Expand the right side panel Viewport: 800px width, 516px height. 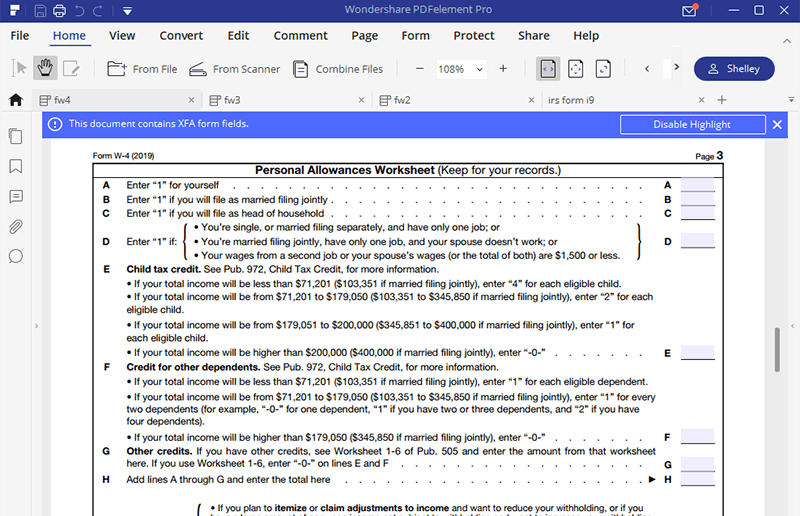pyautogui.click(x=792, y=326)
